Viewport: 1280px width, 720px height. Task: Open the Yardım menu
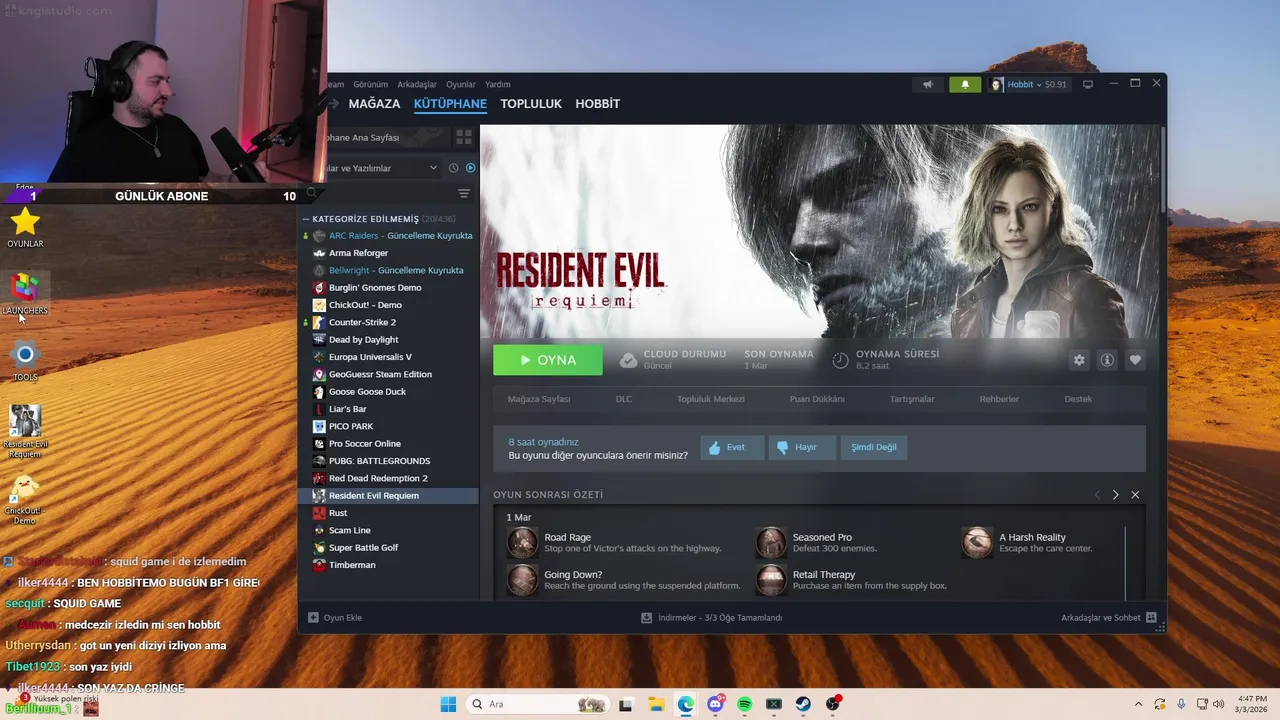click(498, 85)
